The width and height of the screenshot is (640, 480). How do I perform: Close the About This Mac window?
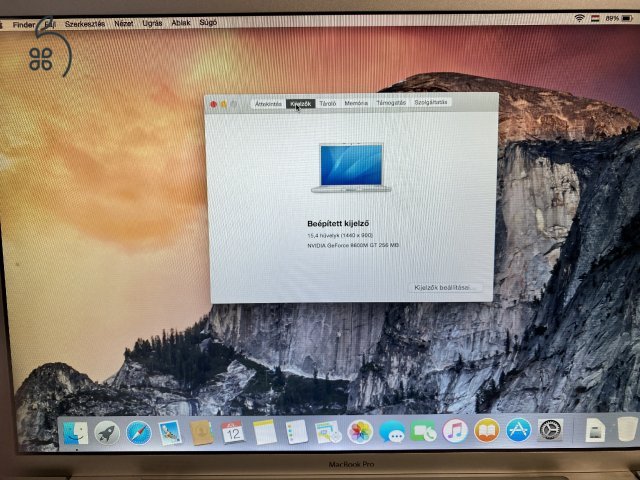213,104
